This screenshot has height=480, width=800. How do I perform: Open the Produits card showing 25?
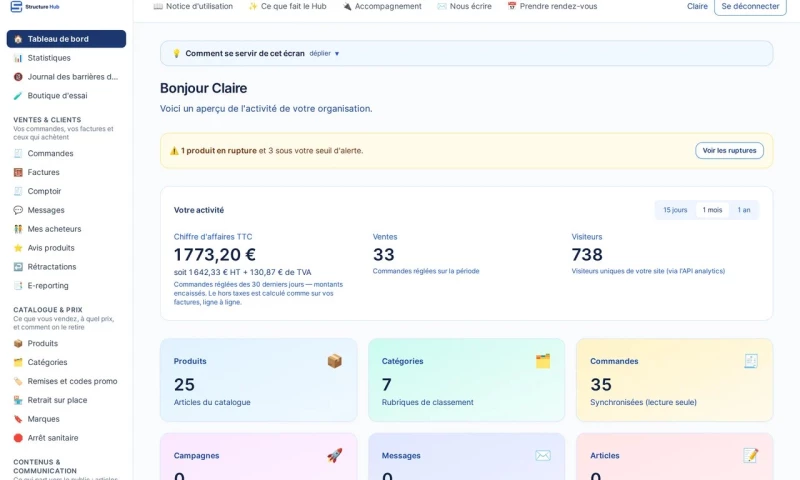(259, 380)
